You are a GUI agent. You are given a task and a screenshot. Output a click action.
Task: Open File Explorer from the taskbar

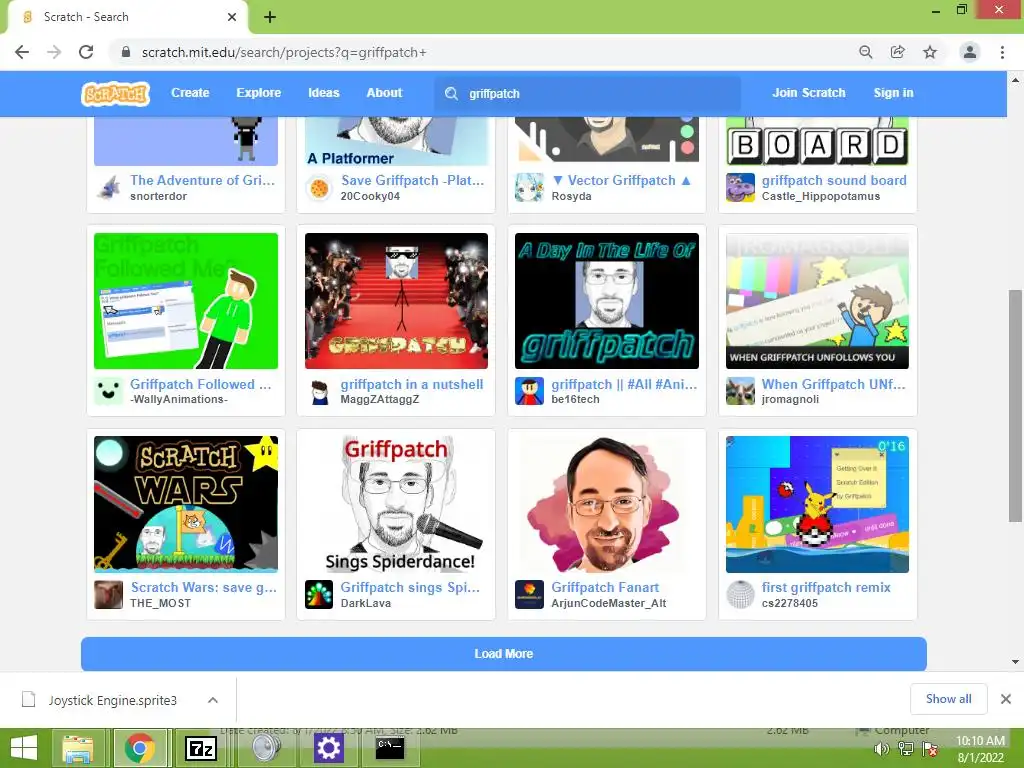78,748
